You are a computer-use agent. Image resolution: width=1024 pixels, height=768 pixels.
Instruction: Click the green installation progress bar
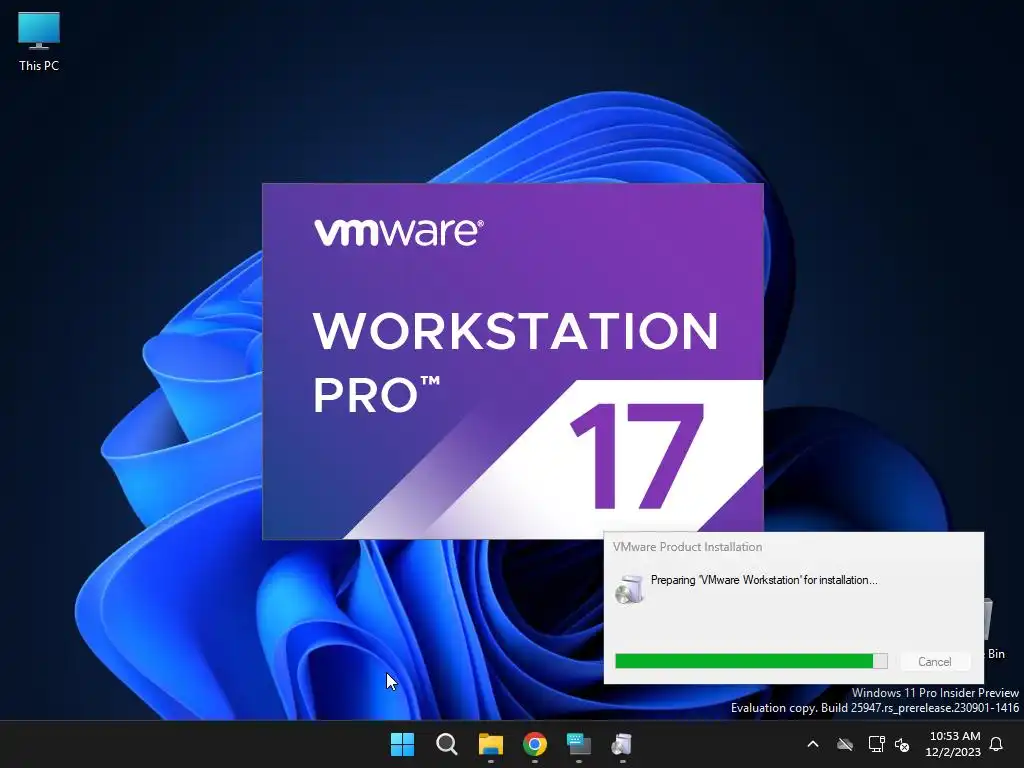(751, 661)
